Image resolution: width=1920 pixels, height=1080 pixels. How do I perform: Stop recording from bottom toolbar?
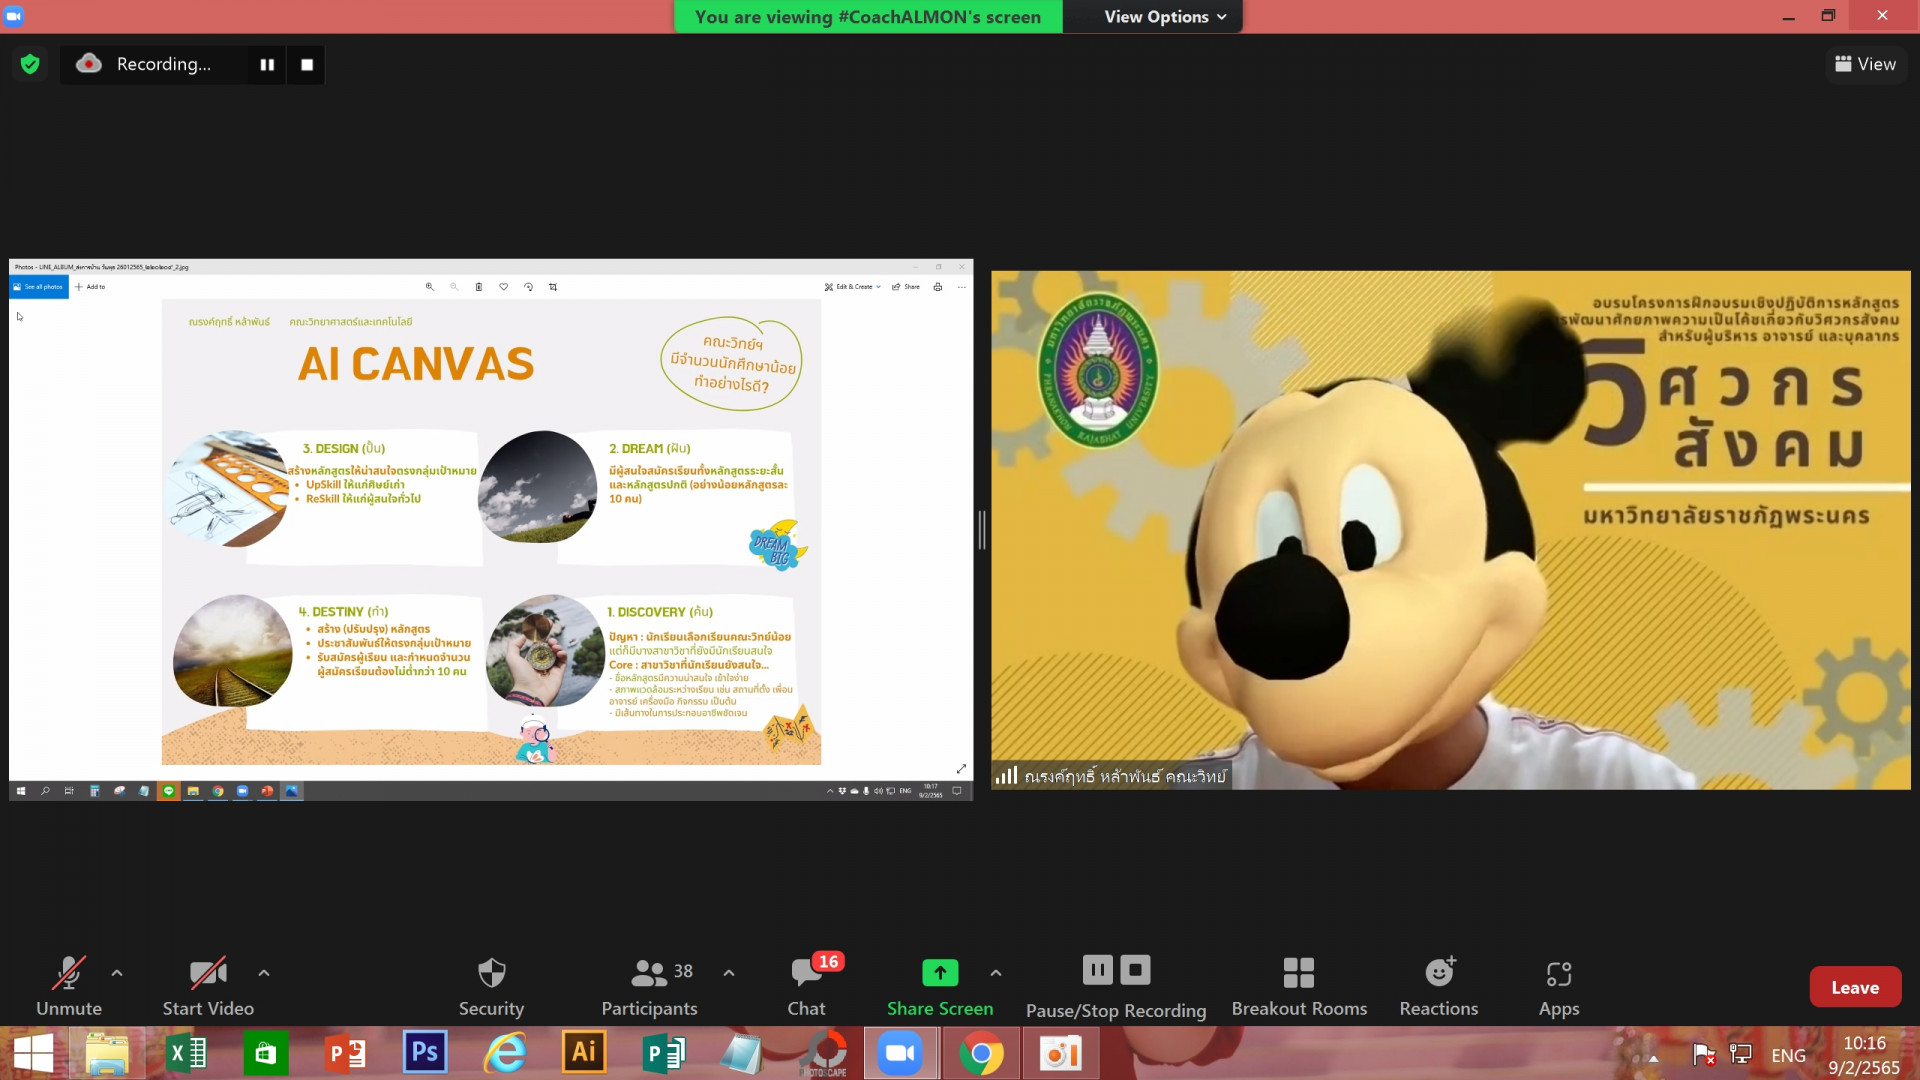click(x=1135, y=969)
